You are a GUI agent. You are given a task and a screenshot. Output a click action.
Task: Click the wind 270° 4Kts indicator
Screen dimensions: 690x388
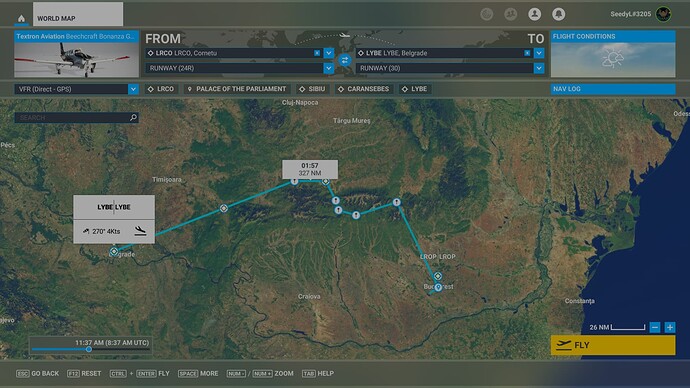click(x=101, y=231)
